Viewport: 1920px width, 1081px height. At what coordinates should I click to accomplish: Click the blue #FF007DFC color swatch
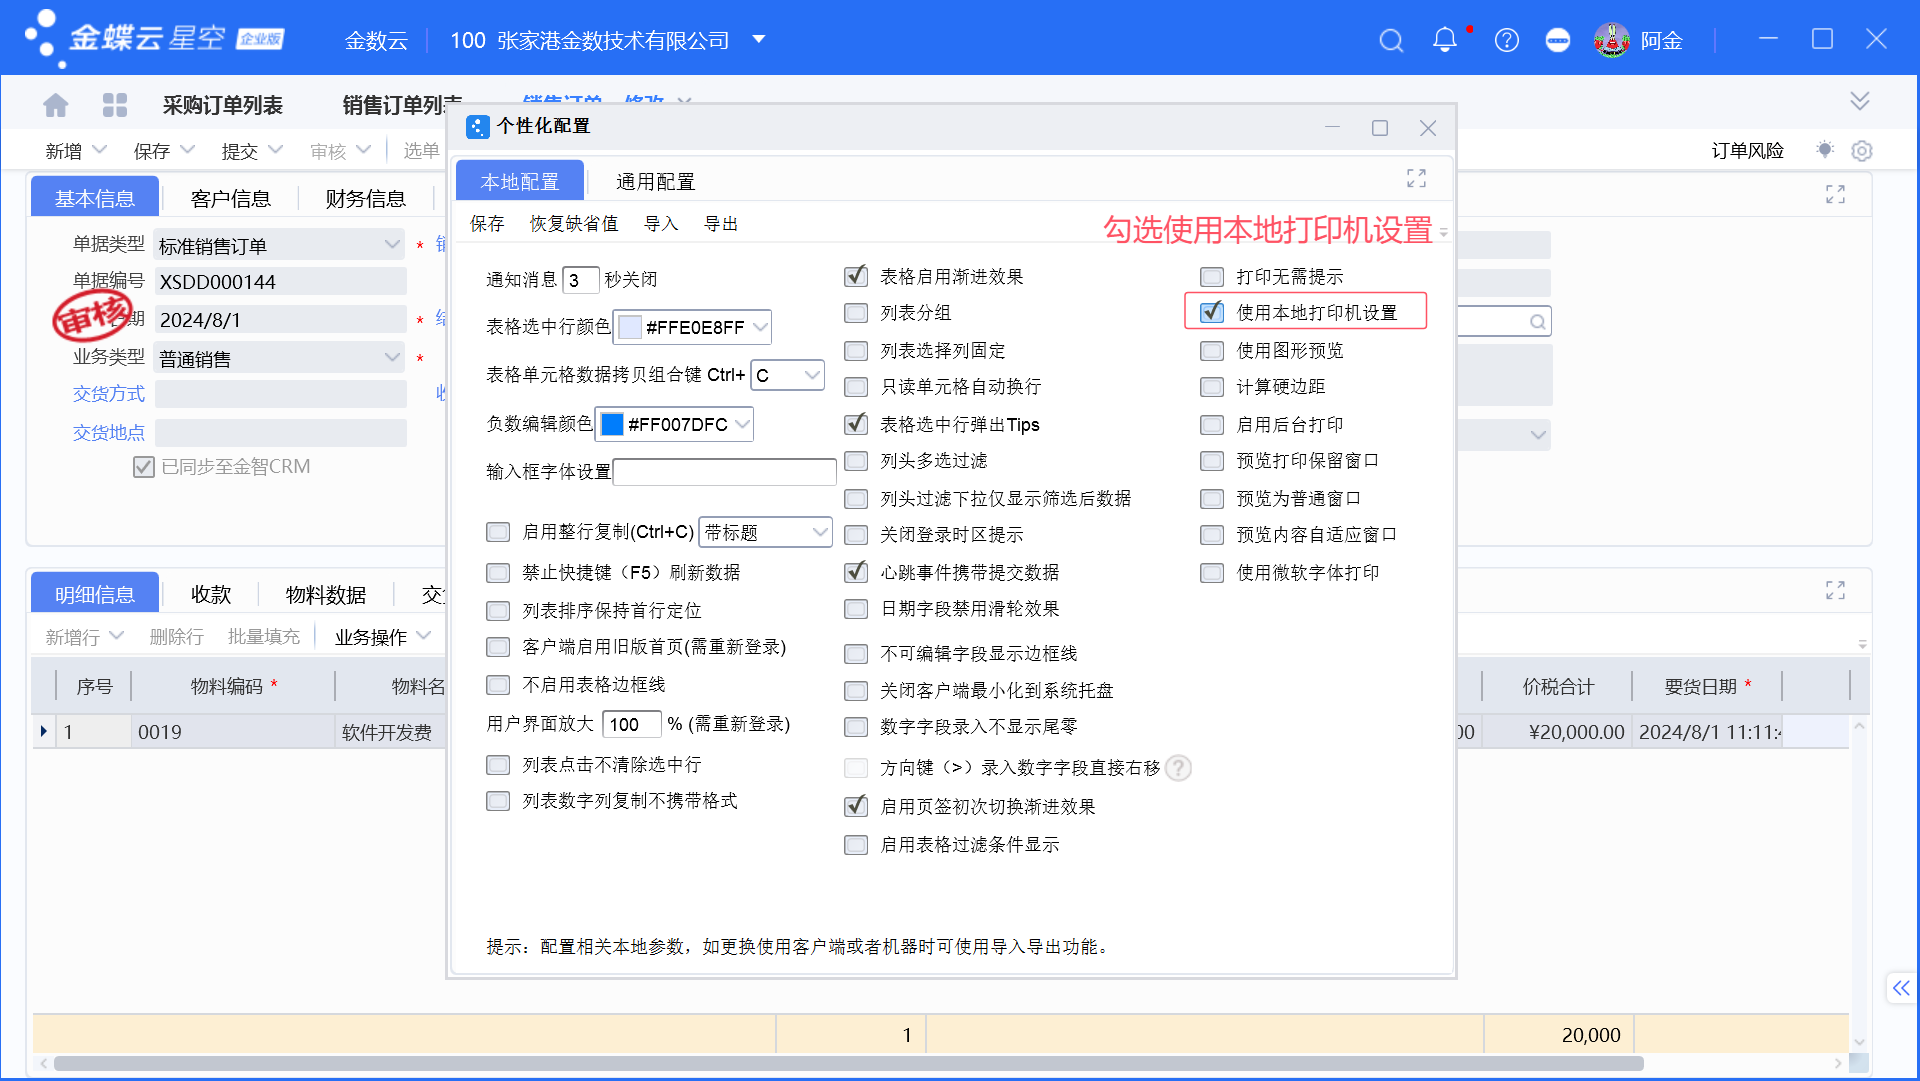click(612, 424)
